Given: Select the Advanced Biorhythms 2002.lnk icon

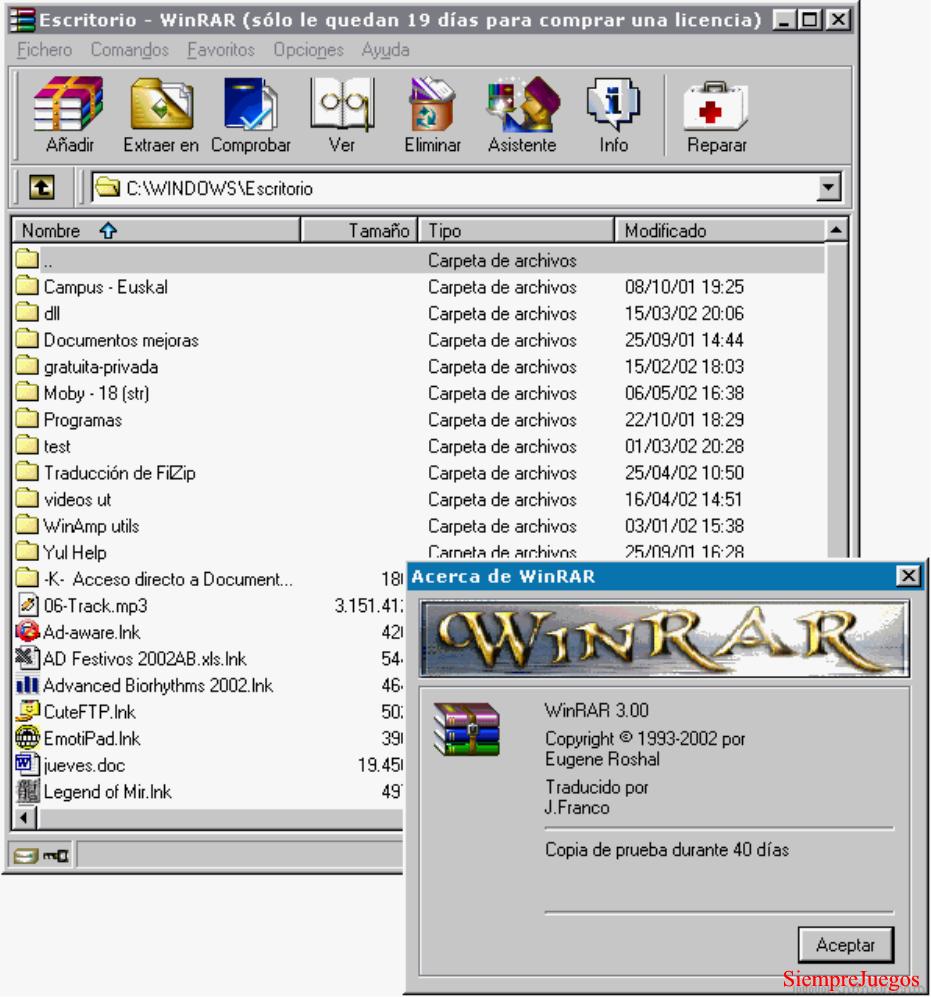Looking at the screenshot, I should [27, 685].
